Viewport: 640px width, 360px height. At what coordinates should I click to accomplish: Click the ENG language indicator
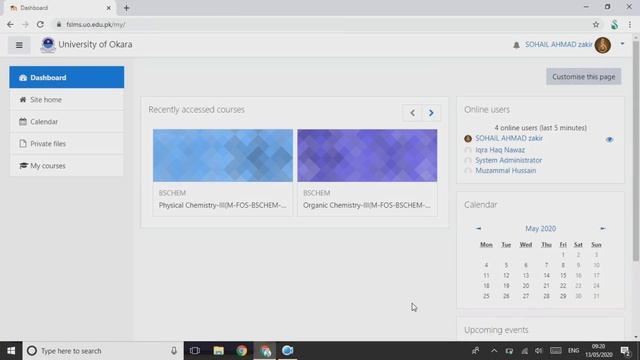point(573,351)
